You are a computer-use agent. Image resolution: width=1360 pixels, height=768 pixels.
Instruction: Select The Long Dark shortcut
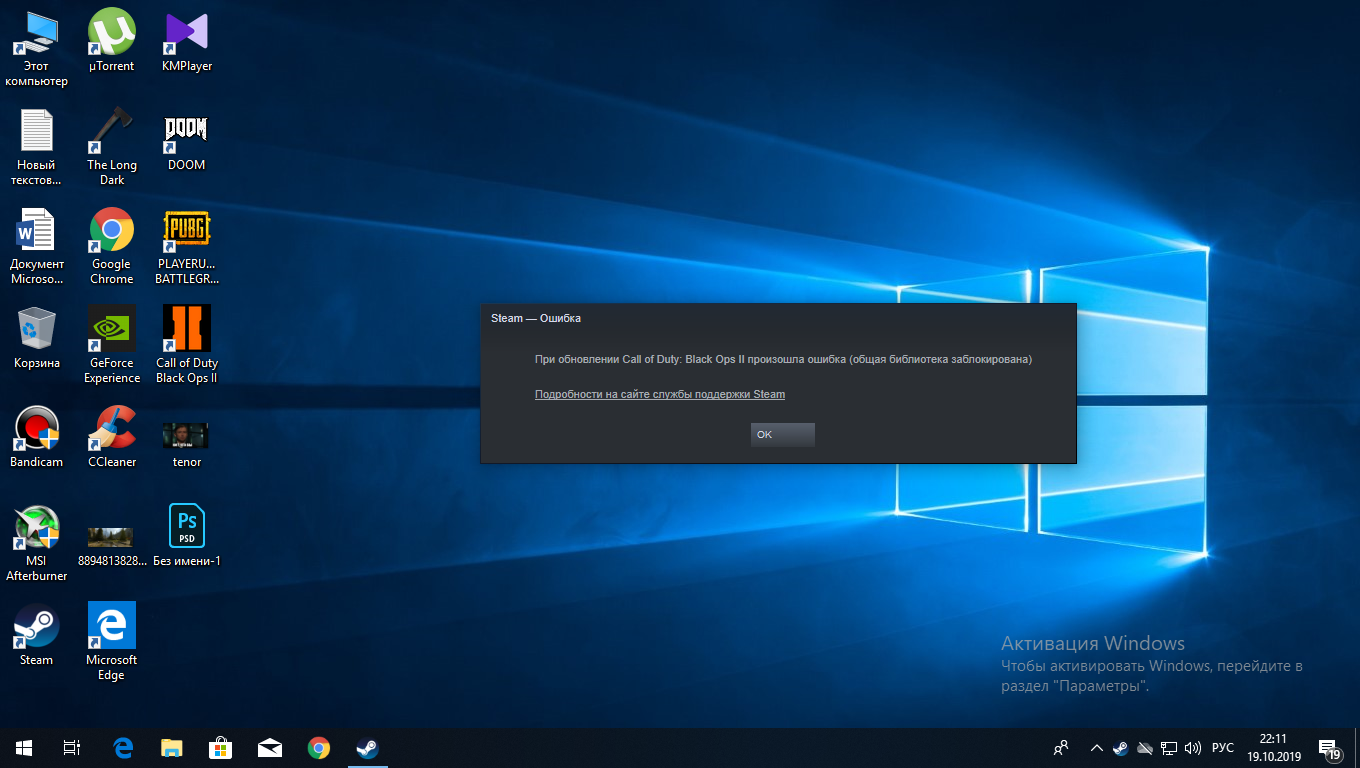[111, 147]
